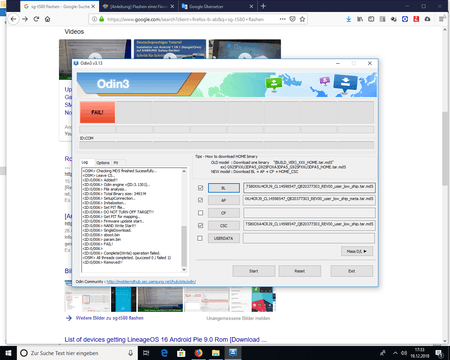Switch to the Google Übersetzer tab

(217, 6)
